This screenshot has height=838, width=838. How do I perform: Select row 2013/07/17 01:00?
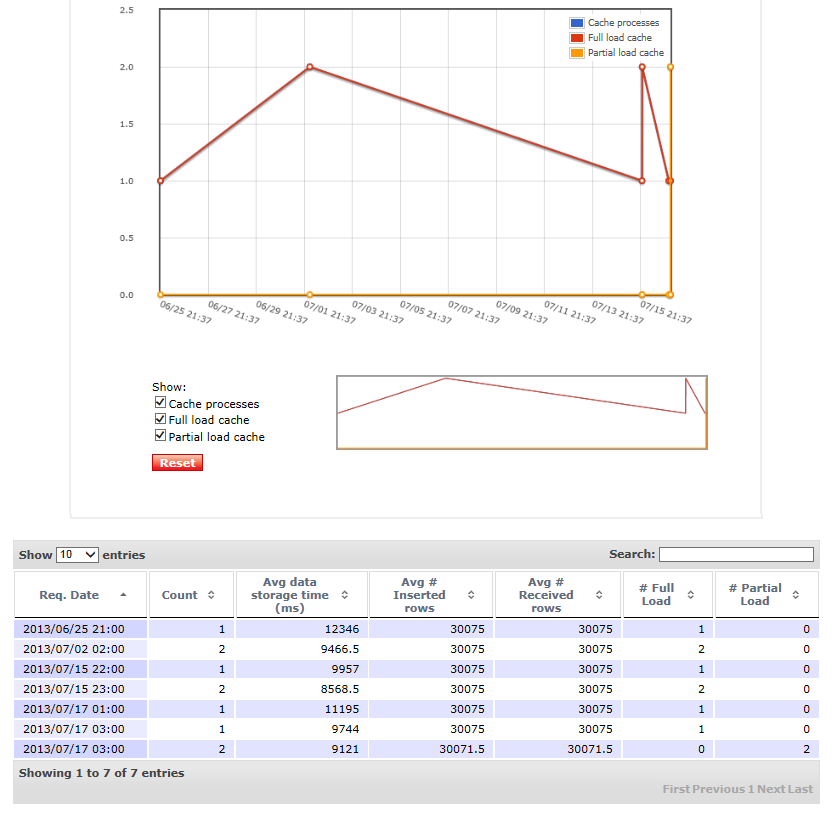coord(416,709)
